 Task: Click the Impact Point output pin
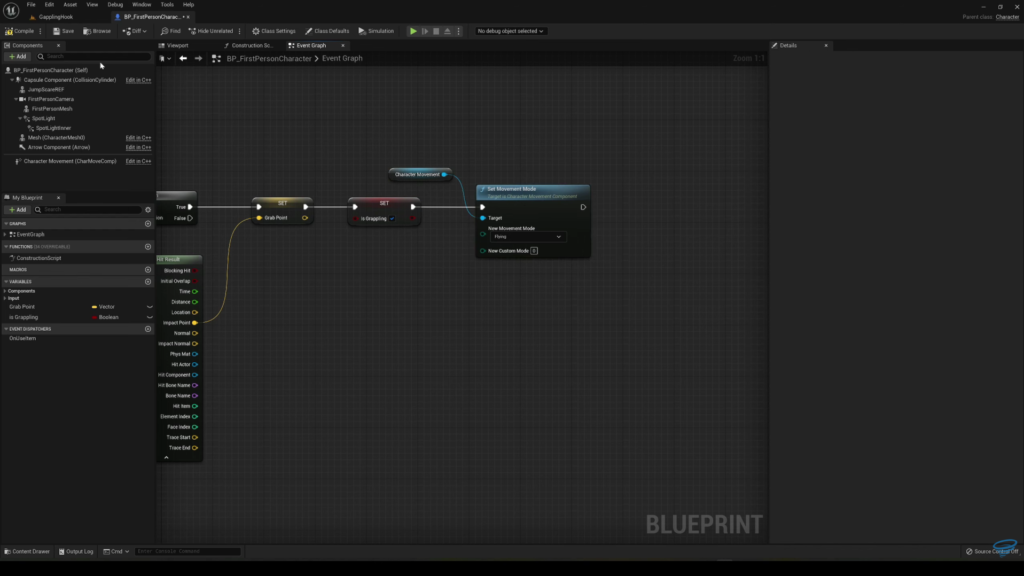point(195,323)
